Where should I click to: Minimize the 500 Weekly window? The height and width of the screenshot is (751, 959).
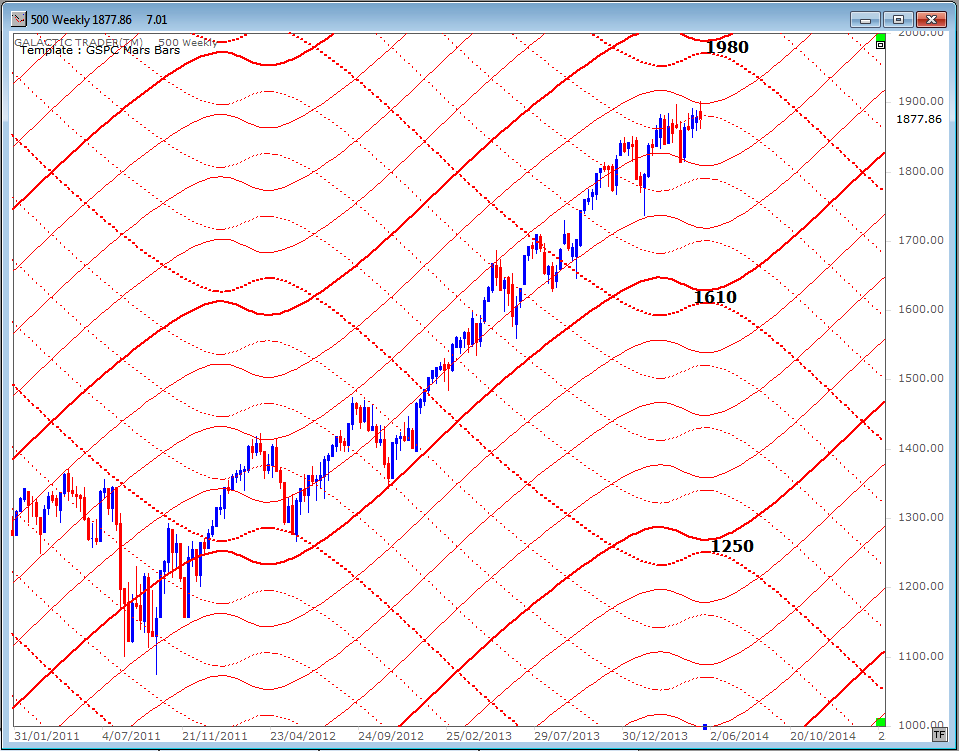pyautogui.click(x=865, y=19)
